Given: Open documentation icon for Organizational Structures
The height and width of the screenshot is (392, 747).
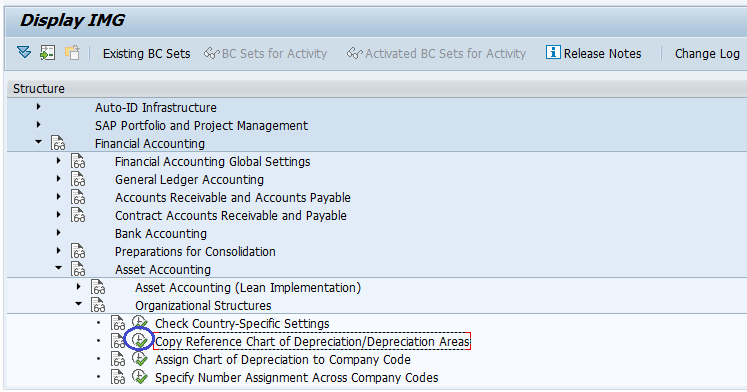Looking at the screenshot, I should [98, 305].
